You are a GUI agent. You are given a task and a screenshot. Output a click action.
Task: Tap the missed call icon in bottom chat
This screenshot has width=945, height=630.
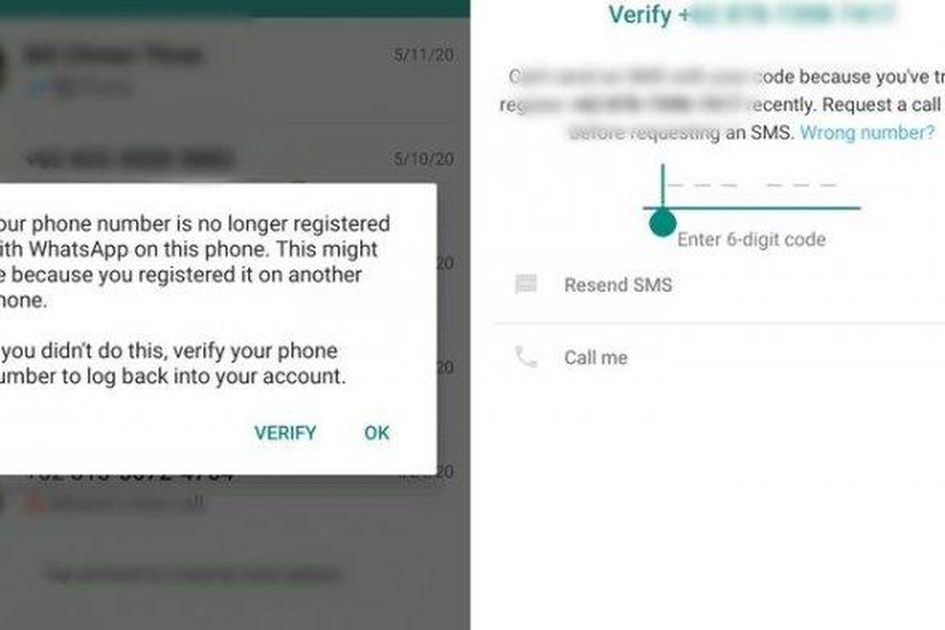point(34,503)
